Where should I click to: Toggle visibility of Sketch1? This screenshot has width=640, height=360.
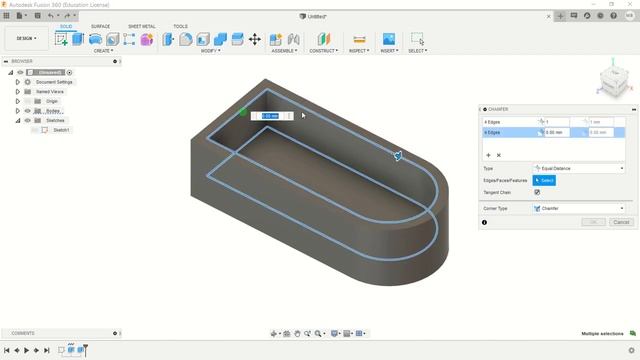point(35,130)
